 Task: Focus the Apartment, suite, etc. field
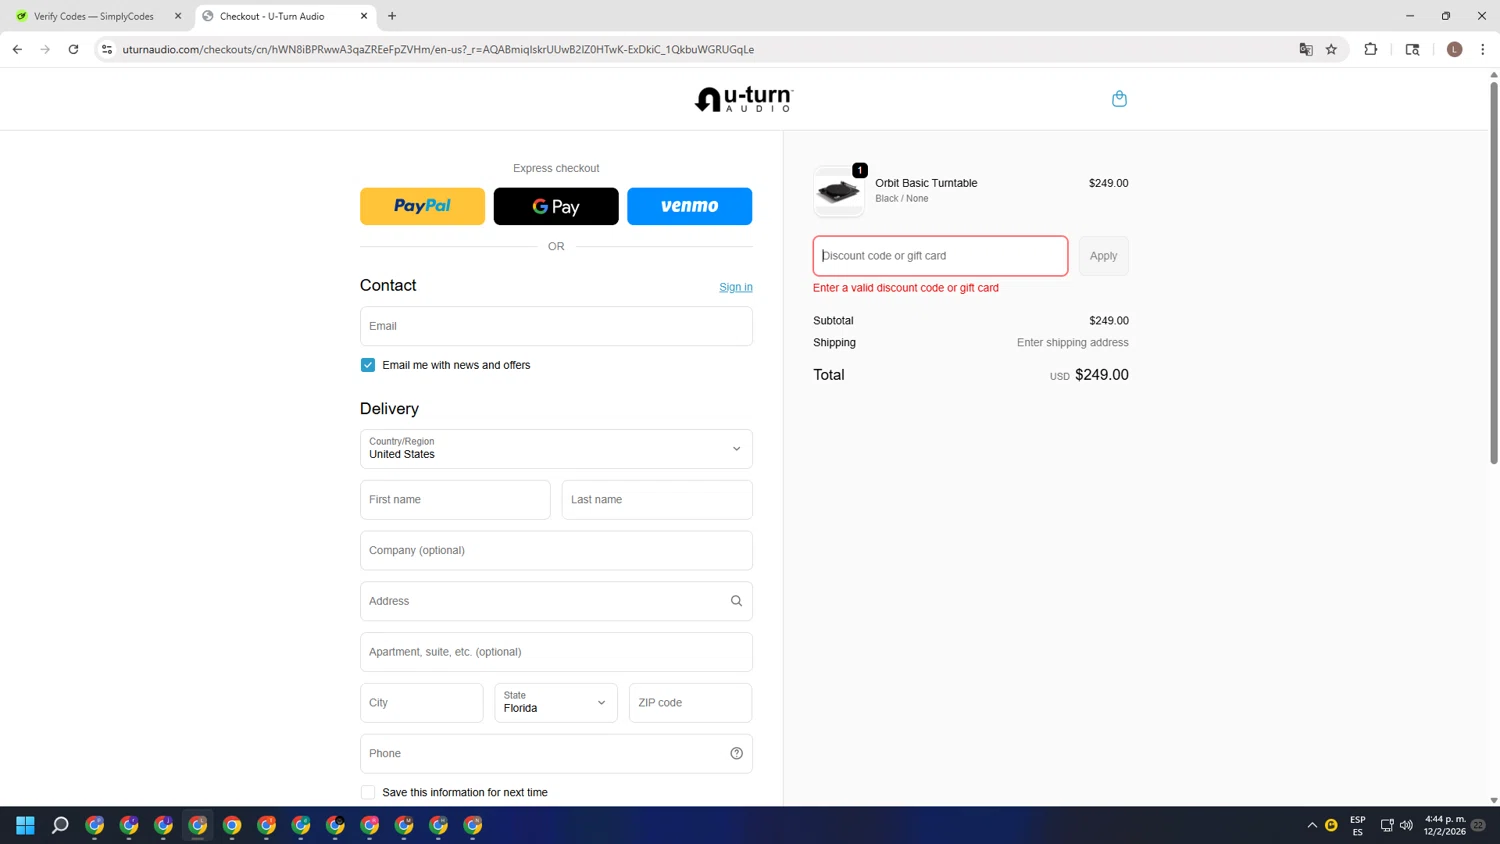(x=556, y=652)
